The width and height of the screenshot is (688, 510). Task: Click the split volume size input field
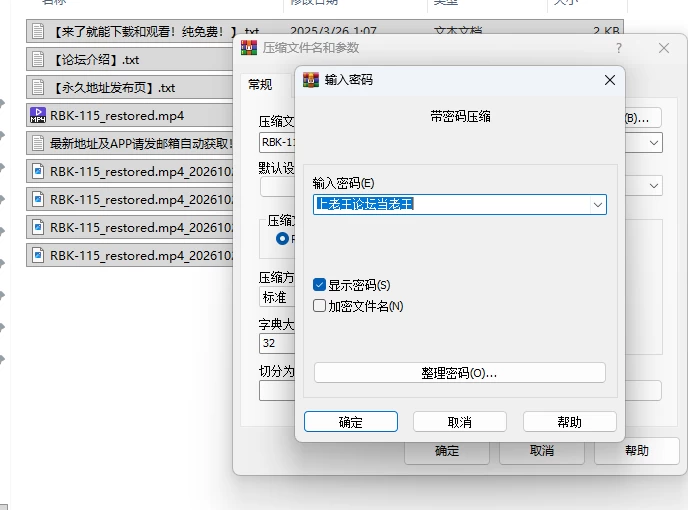tap(277, 391)
